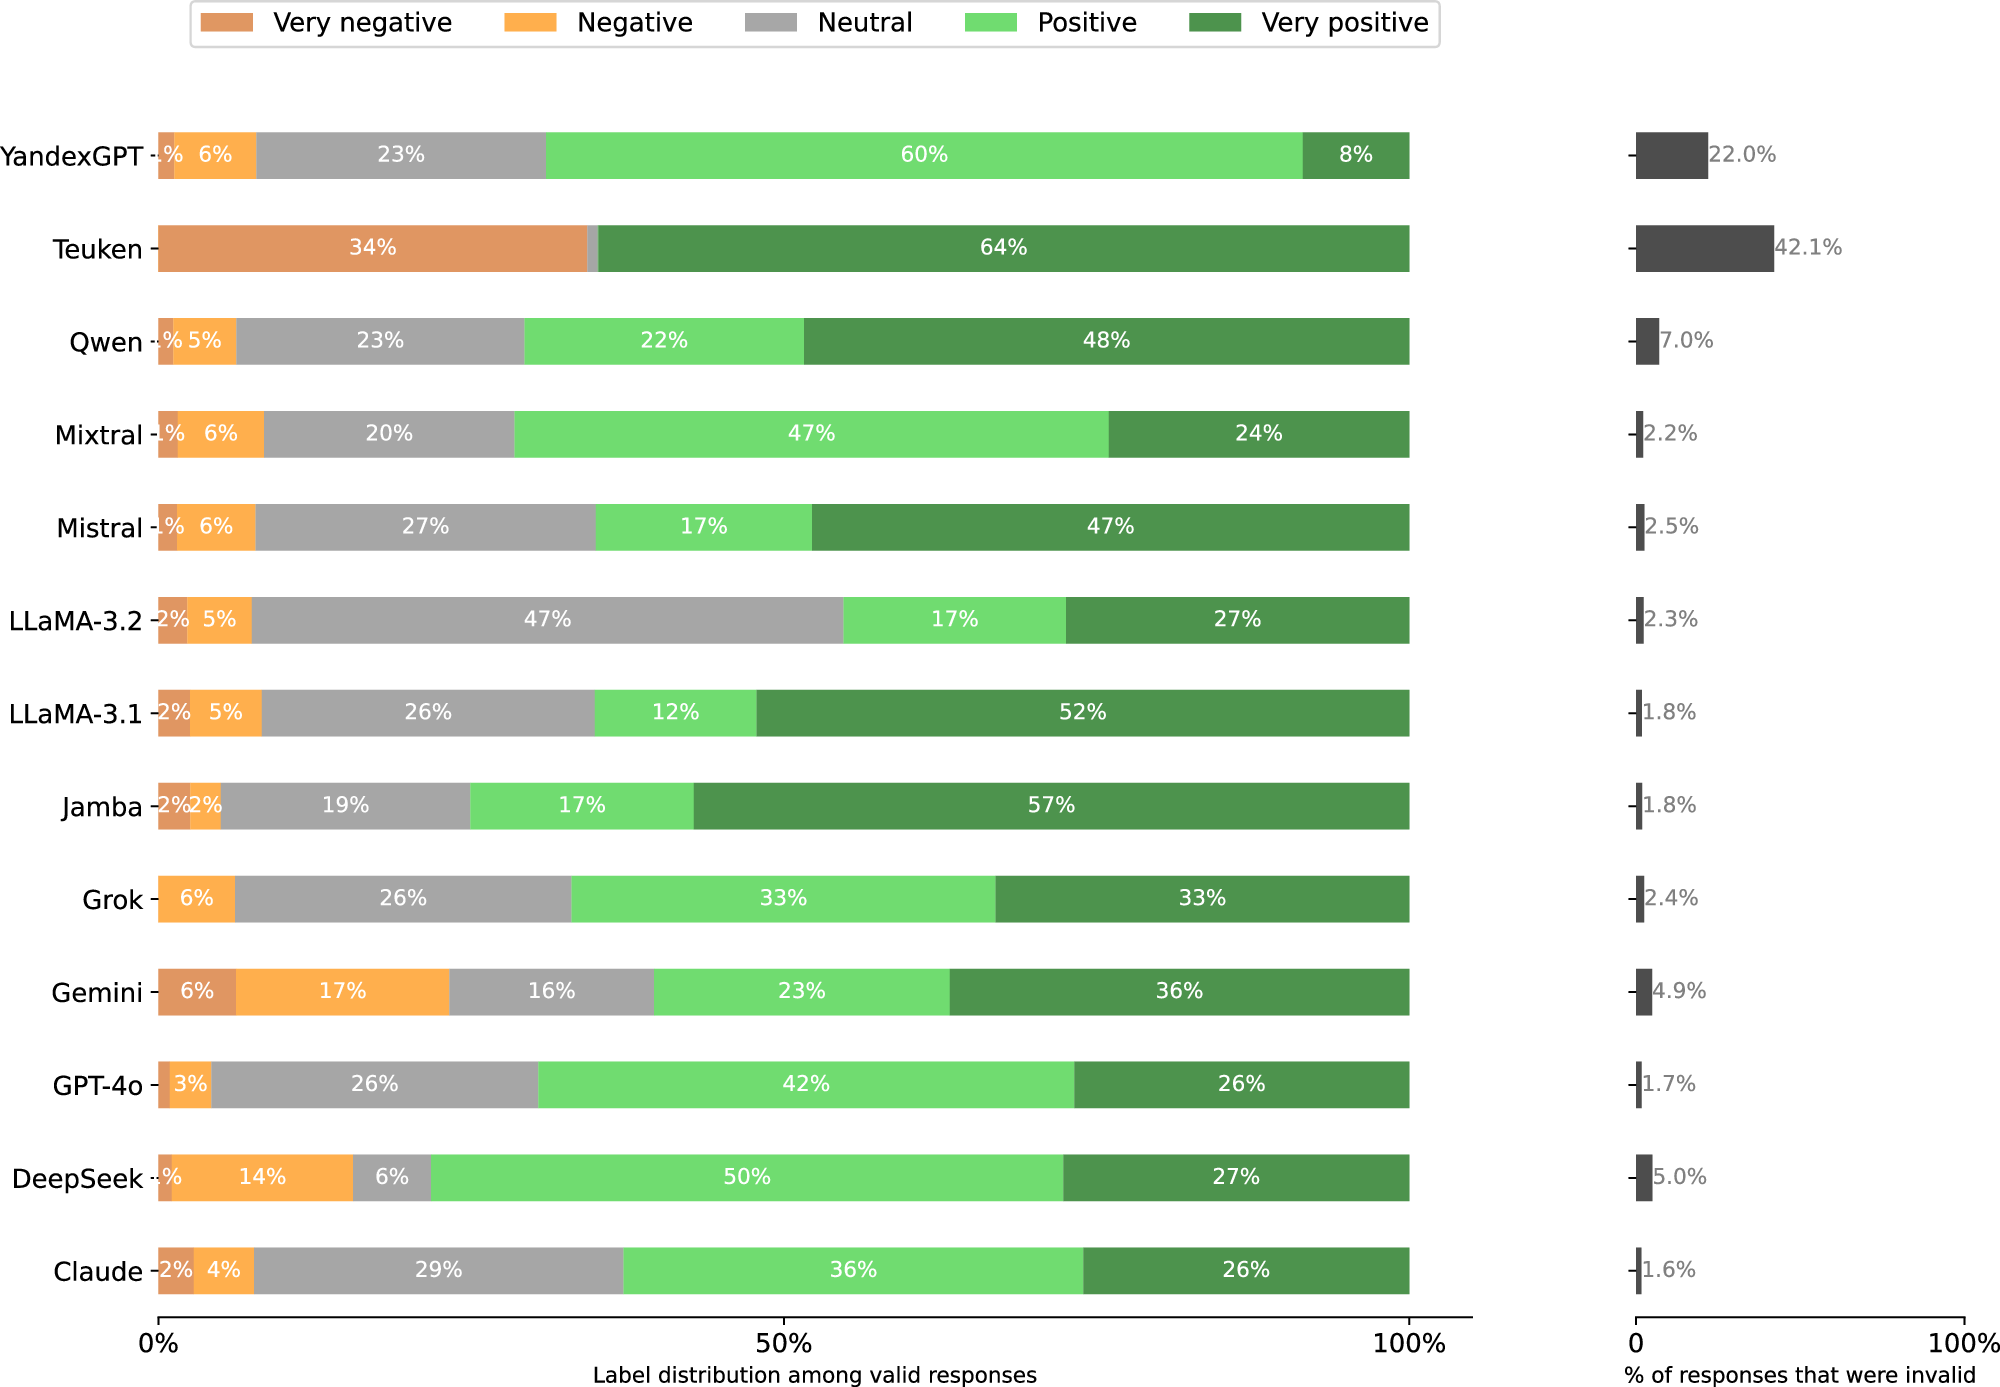The image size is (2000, 1387).
Task: Select Qwen's 48% very positive segment
Action: tap(1106, 341)
